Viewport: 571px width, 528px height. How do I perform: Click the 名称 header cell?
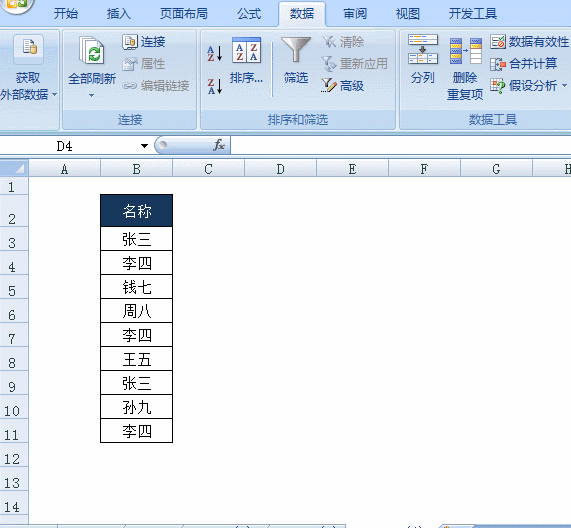tap(137, 210)
